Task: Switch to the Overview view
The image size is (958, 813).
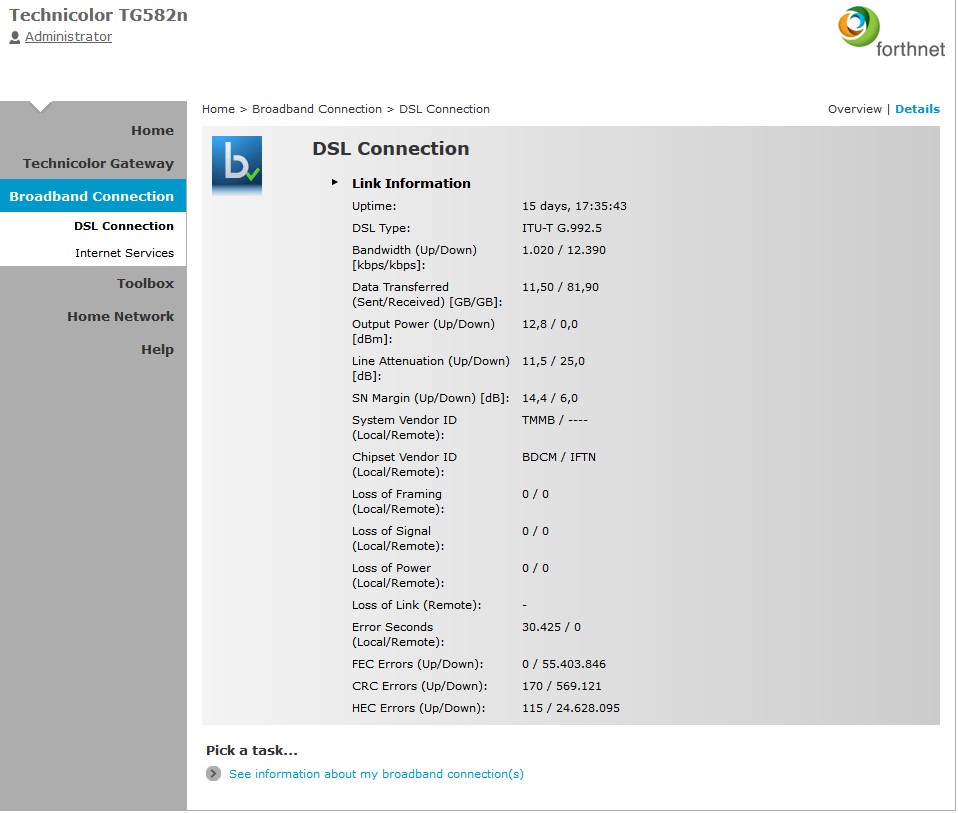Action: [x=854, y=109]
